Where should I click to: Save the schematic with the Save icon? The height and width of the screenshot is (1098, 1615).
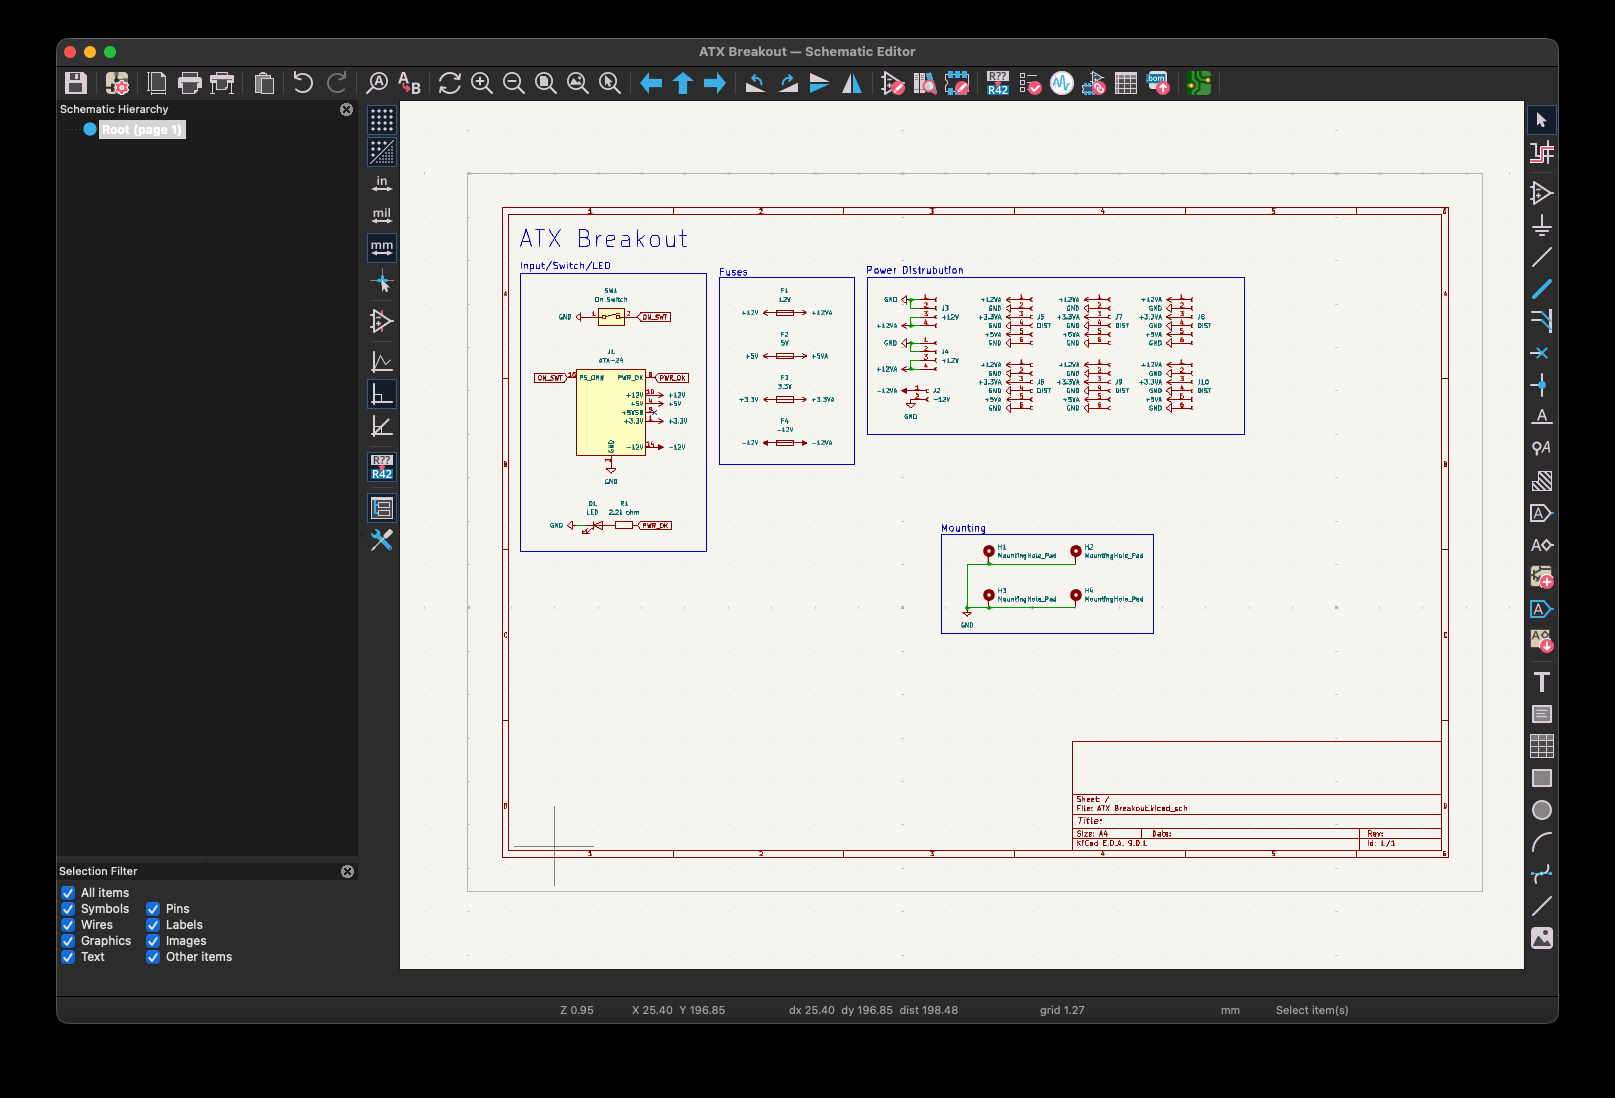click(x=76, y=84)
